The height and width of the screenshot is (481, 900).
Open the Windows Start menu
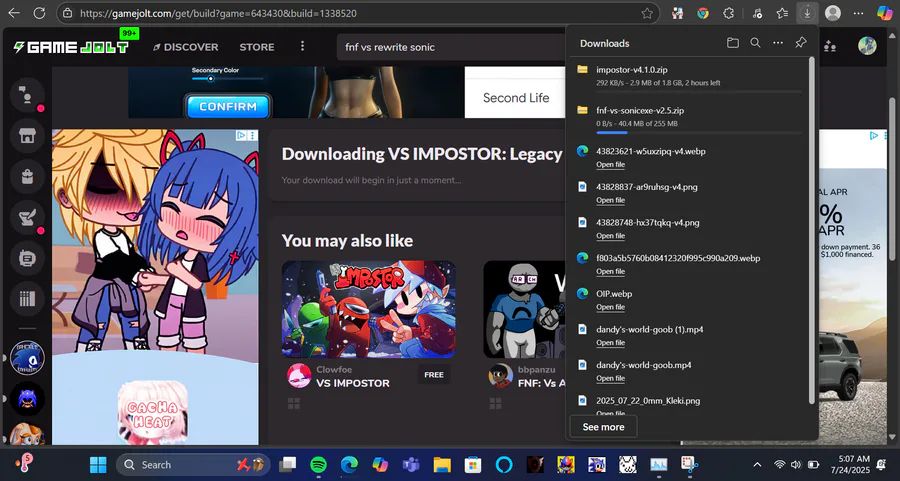click(98, 464)
